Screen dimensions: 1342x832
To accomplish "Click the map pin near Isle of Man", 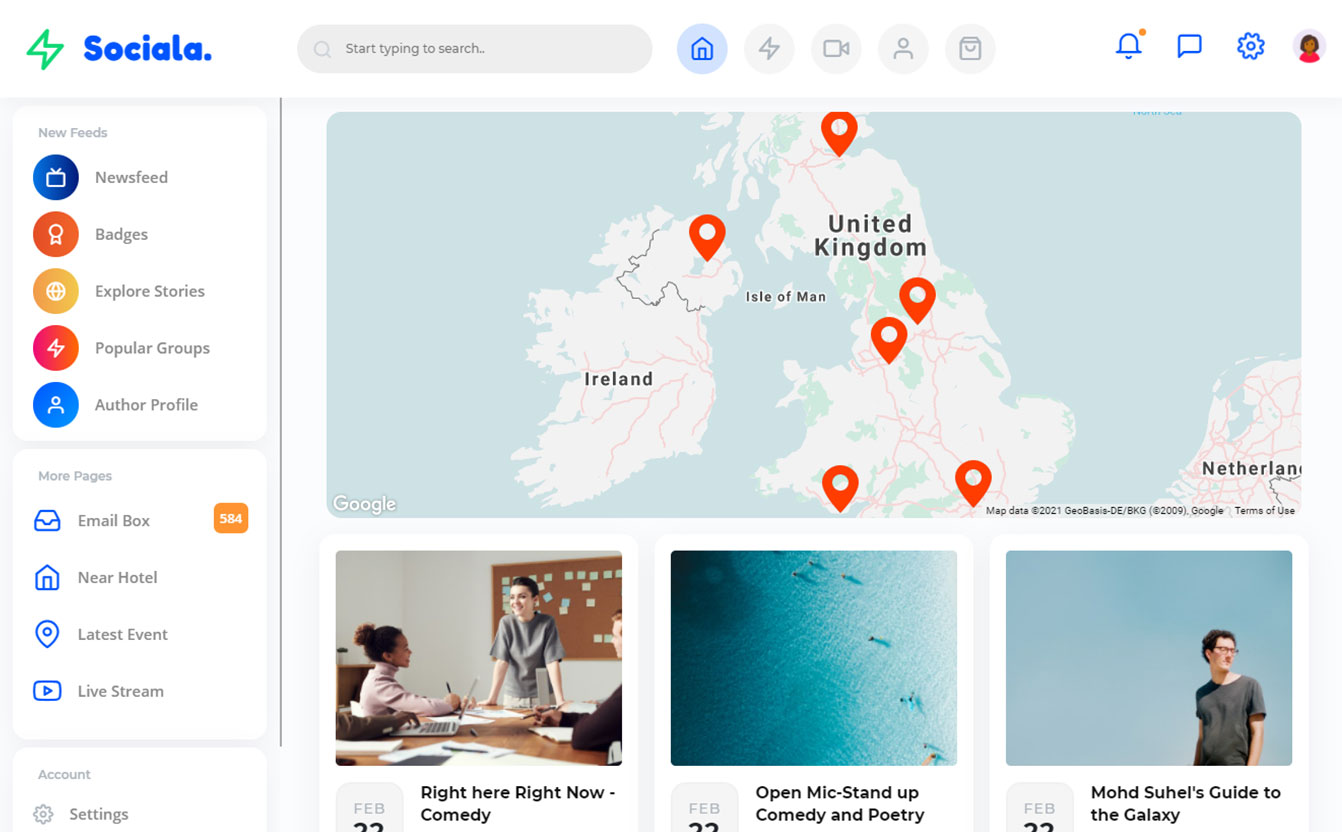I will click(x=707, y=236).
